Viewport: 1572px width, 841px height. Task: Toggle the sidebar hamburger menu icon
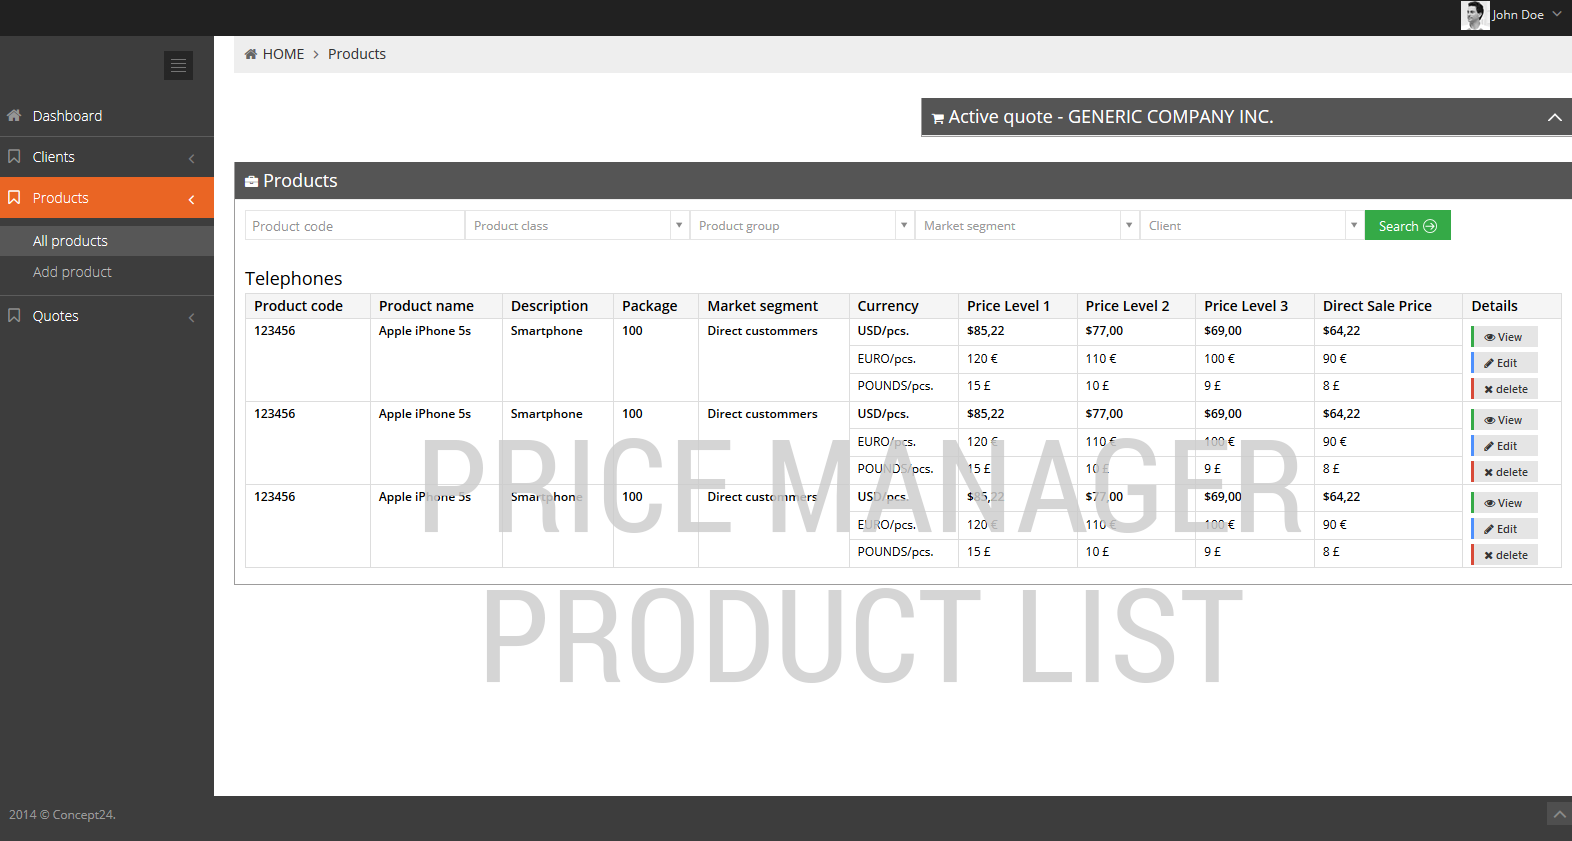click(178, 66)
